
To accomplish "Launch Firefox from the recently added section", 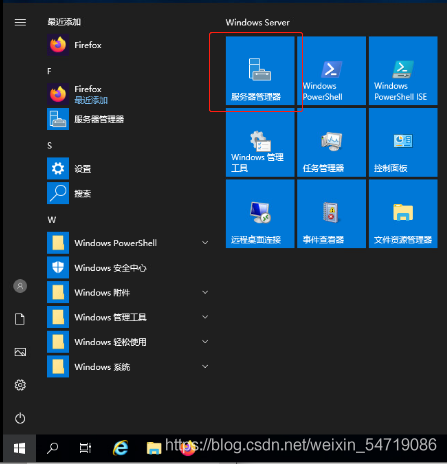I will (x=128, y=45).
